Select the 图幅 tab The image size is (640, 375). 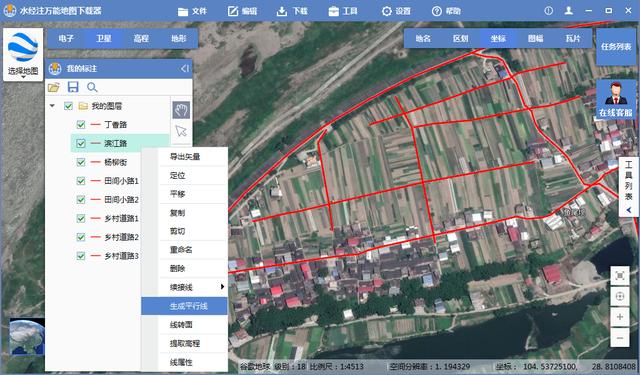tap(536, 38)
